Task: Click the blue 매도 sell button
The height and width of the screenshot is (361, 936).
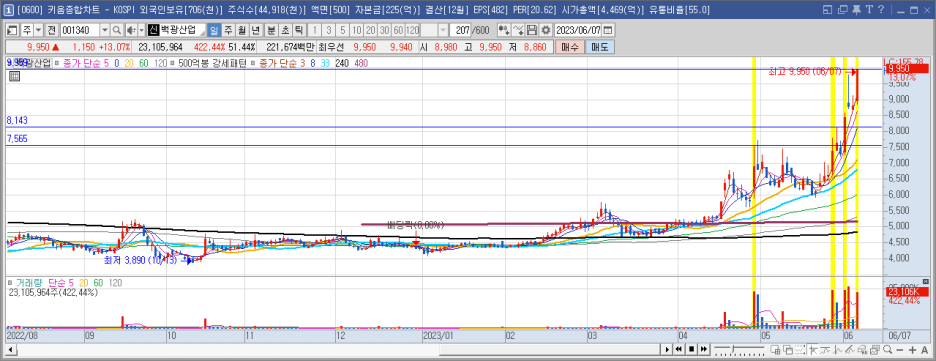Action: pos(600,47)
